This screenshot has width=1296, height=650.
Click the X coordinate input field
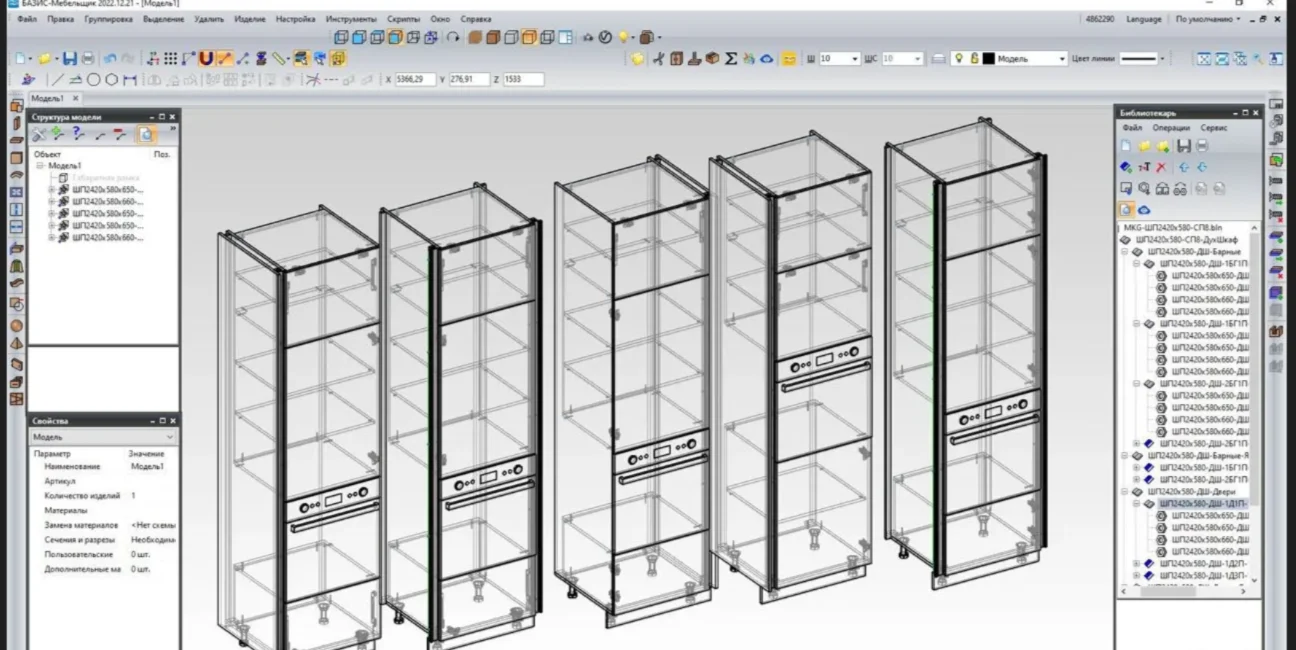coord(416,79)
